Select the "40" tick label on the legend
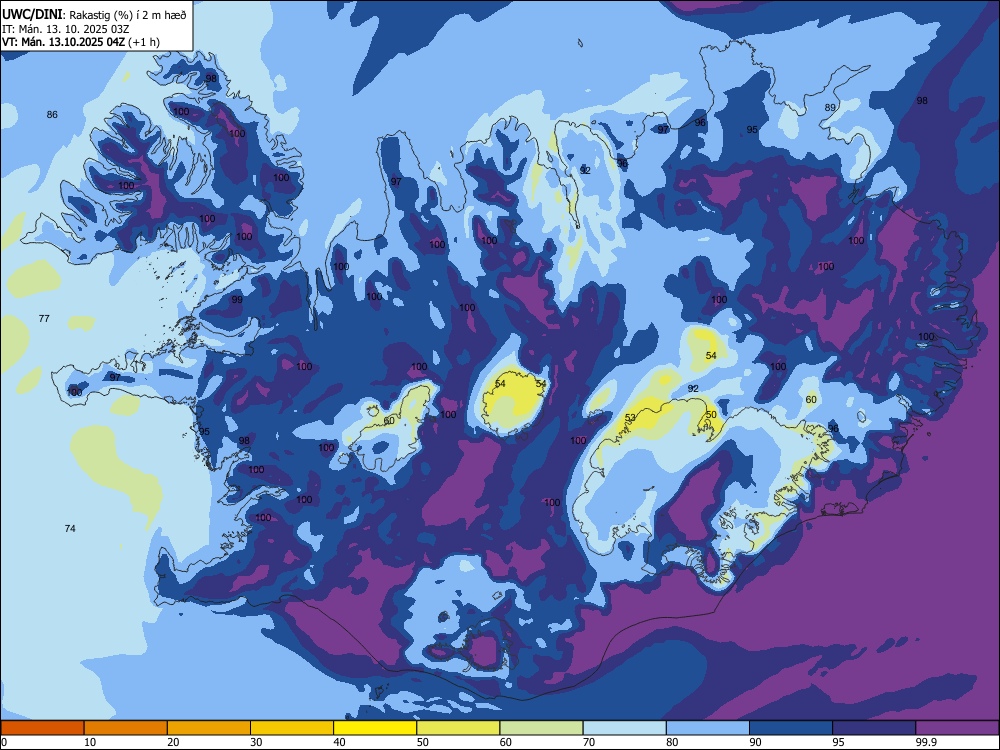Screen dimensions: 1000x750 point(339,742)
